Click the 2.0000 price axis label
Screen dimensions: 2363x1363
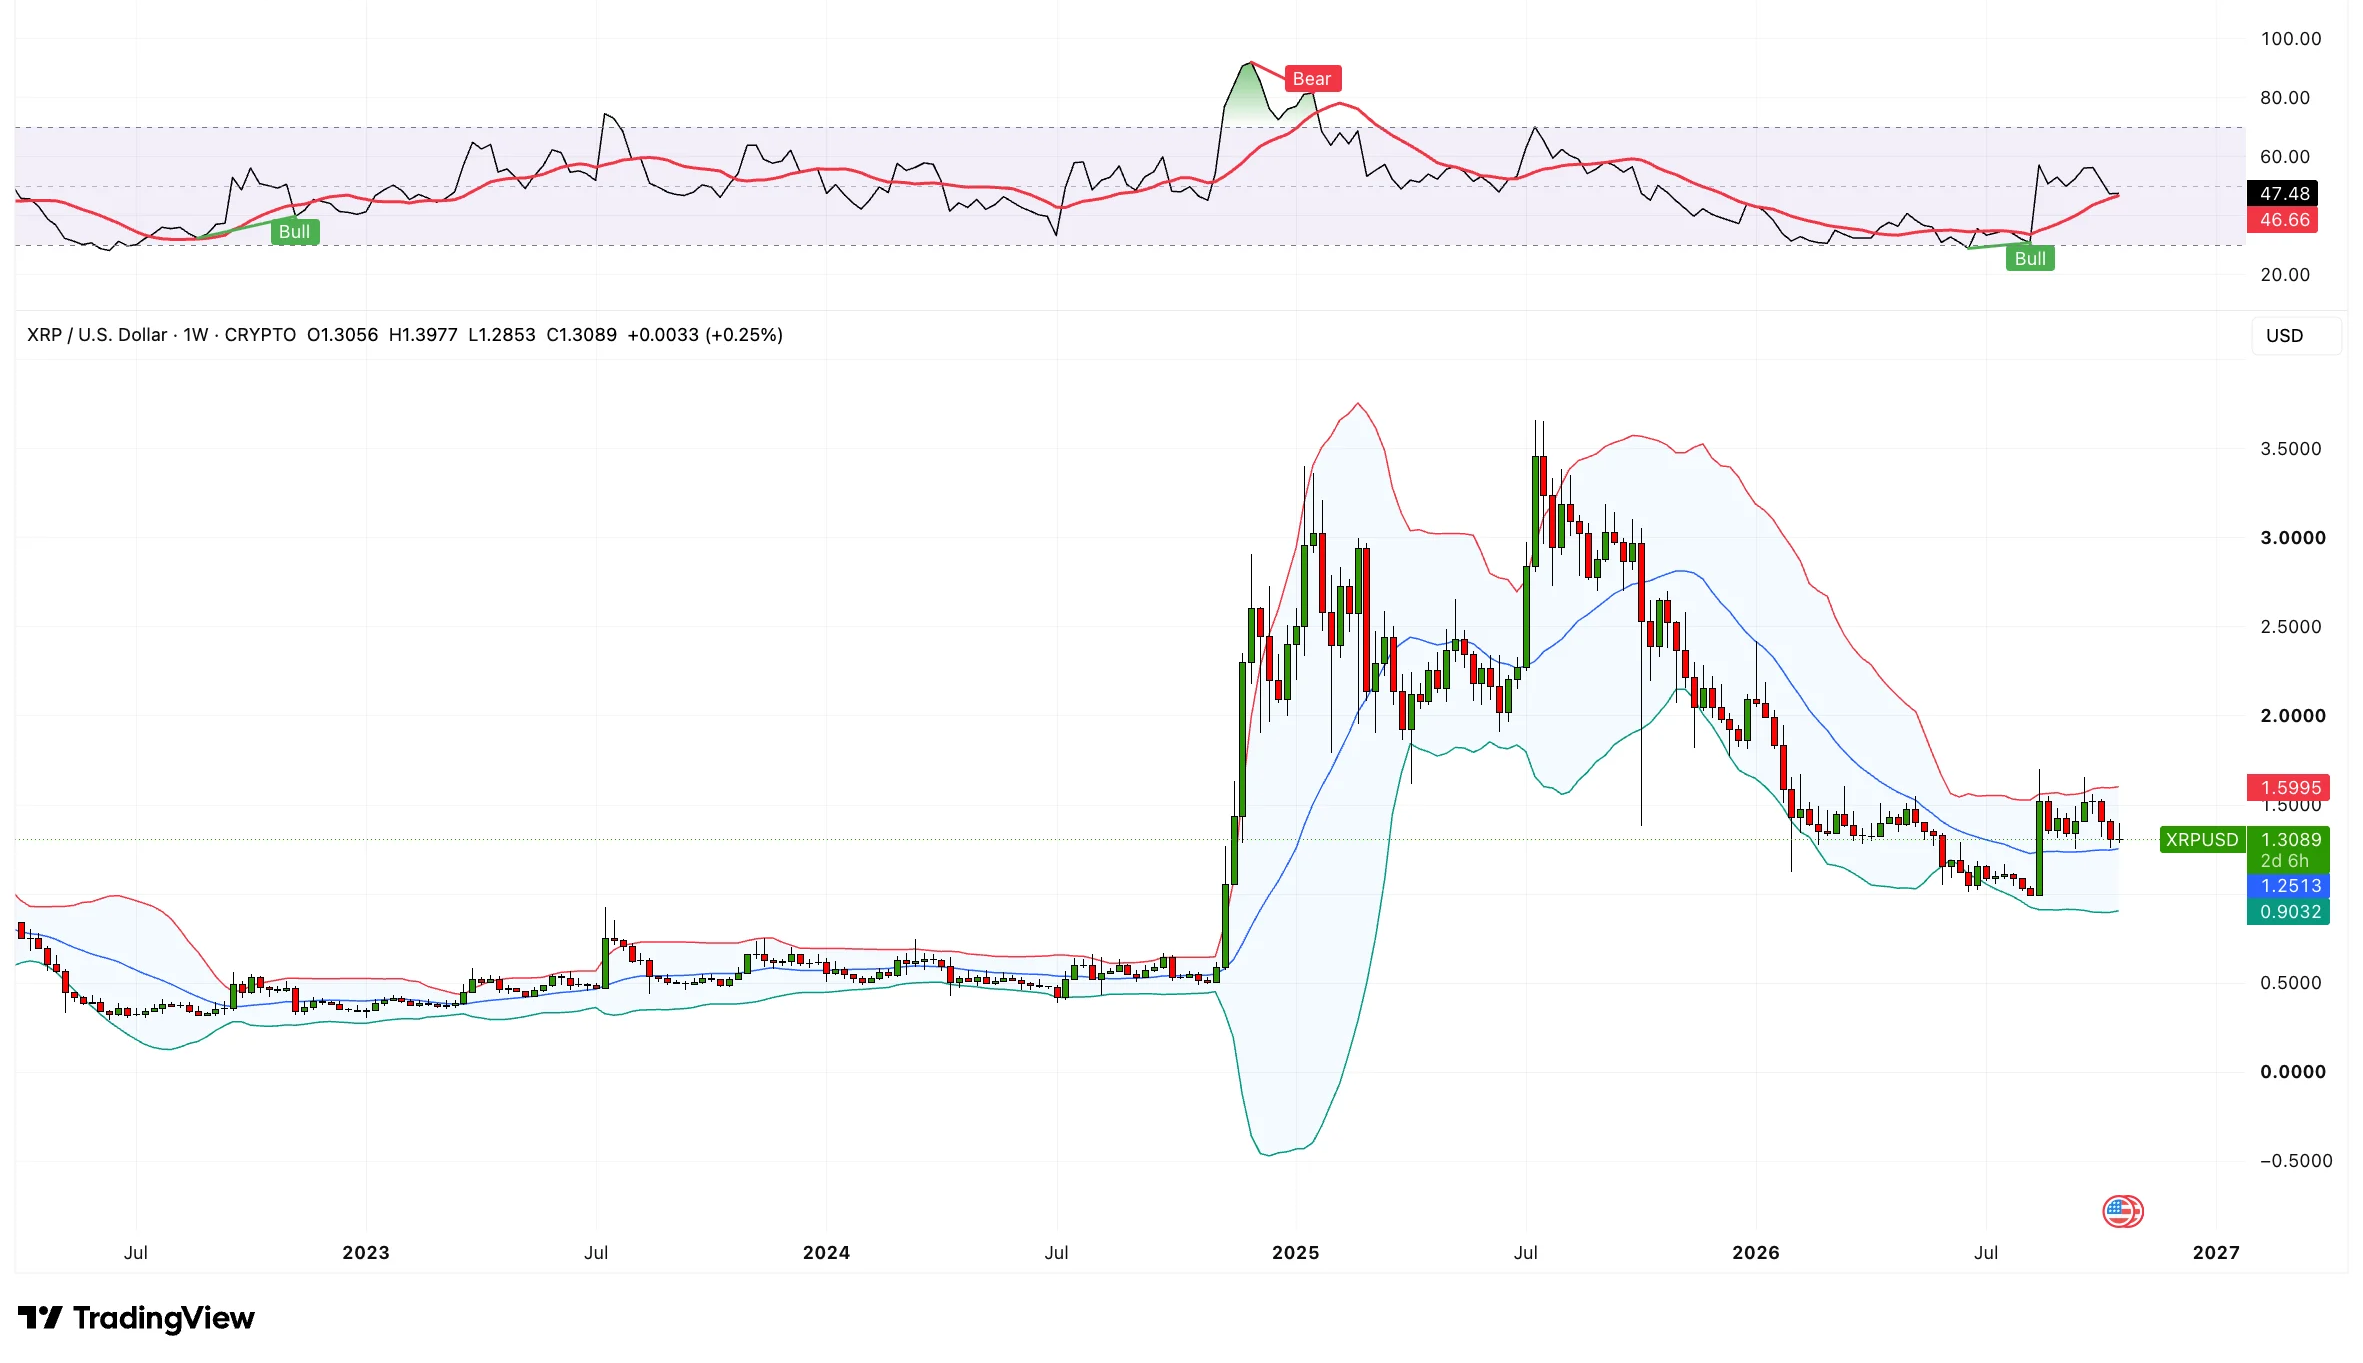tap(2293, 716)
